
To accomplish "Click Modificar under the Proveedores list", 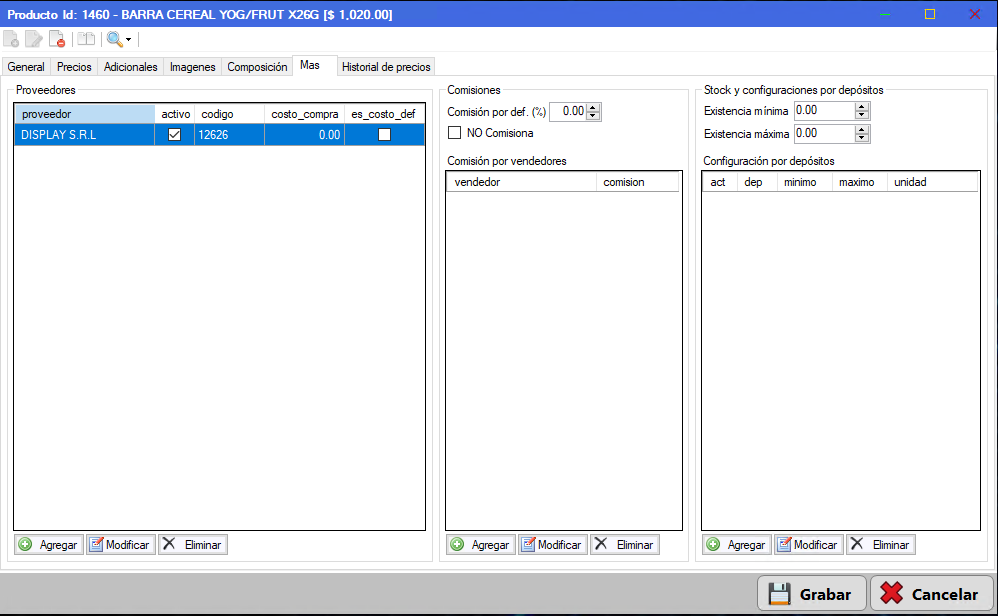I will [x=121, y=545].
